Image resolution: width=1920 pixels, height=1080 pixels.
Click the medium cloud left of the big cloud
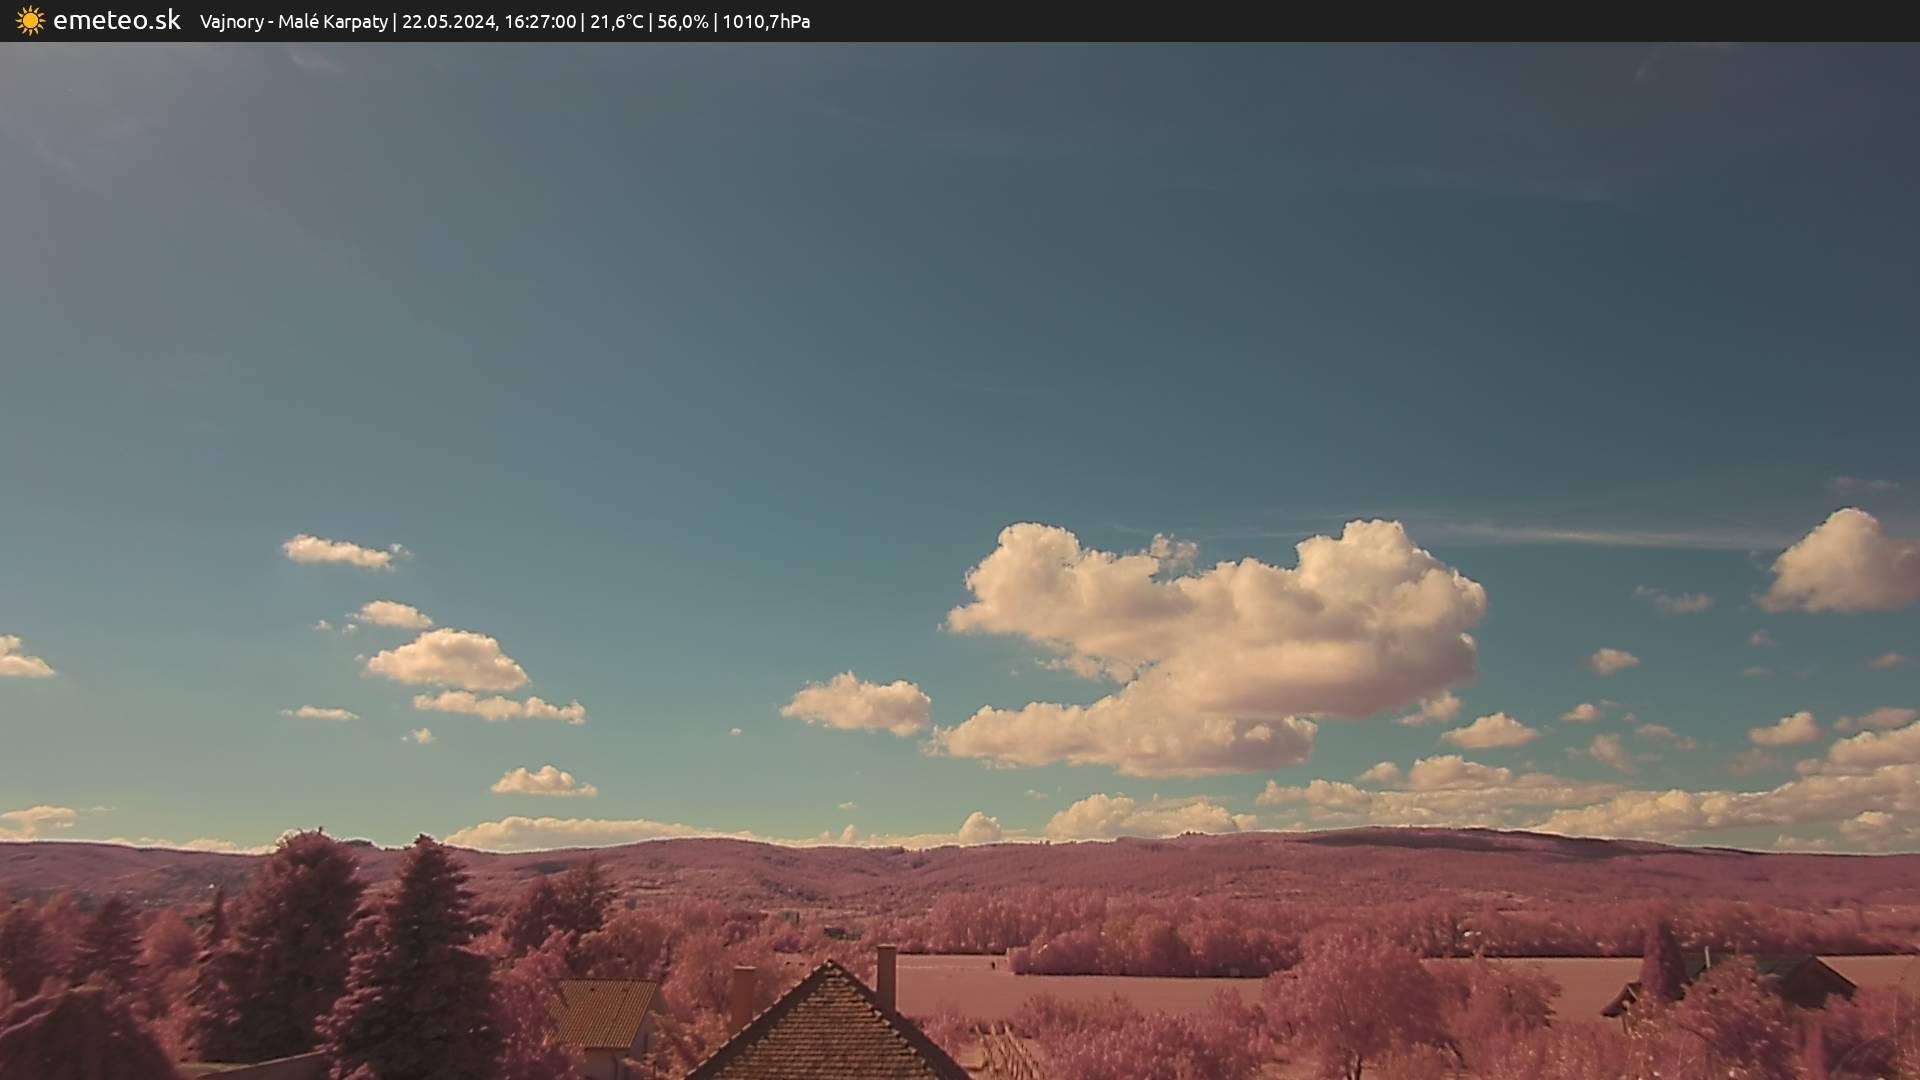pos(858,703)
